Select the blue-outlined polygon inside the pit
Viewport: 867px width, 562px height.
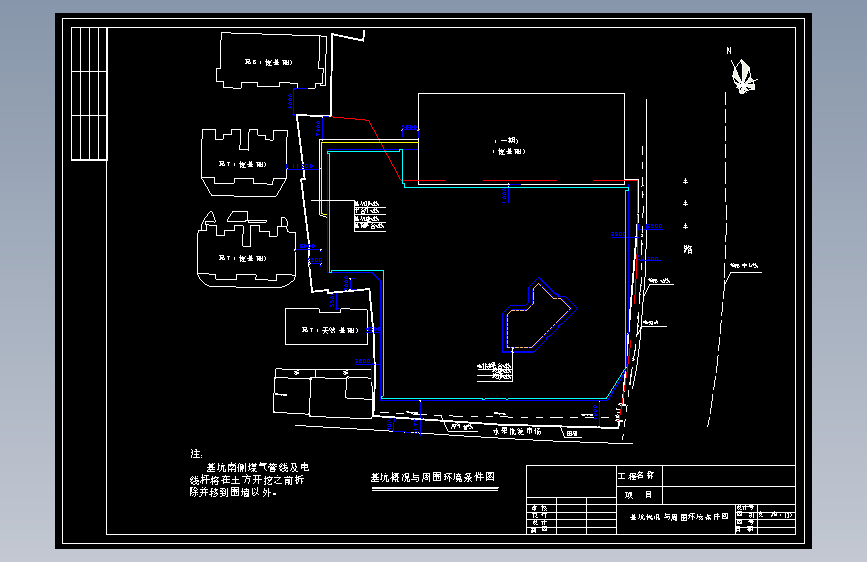tap(539, 315)
